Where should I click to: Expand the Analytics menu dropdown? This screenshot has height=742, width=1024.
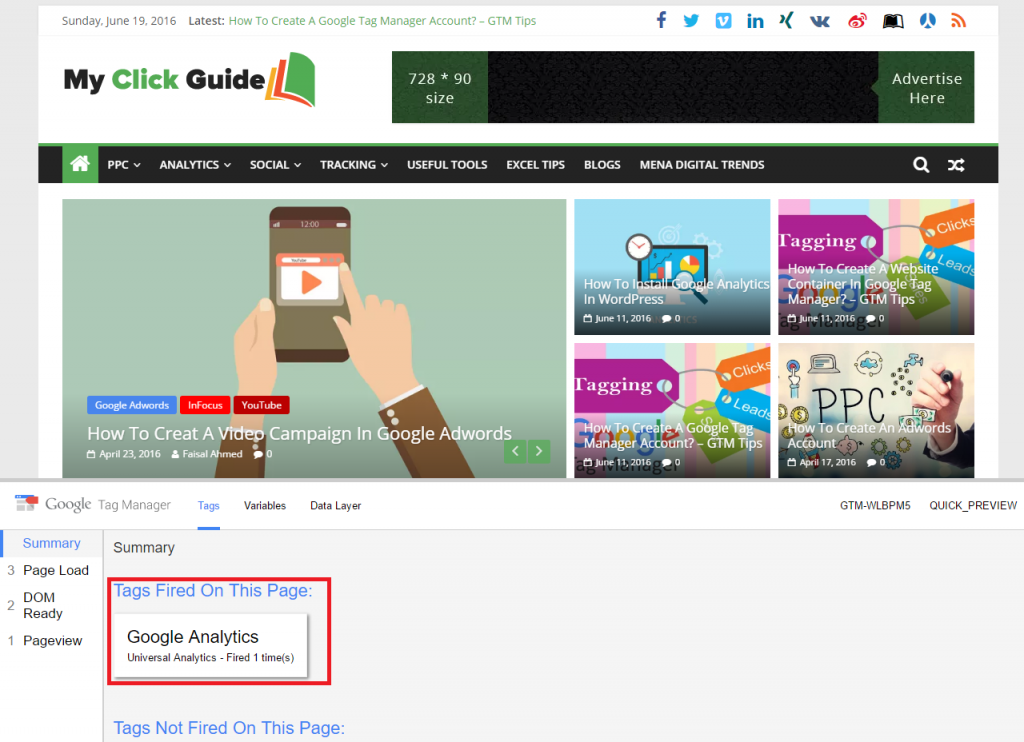point(195,165)
